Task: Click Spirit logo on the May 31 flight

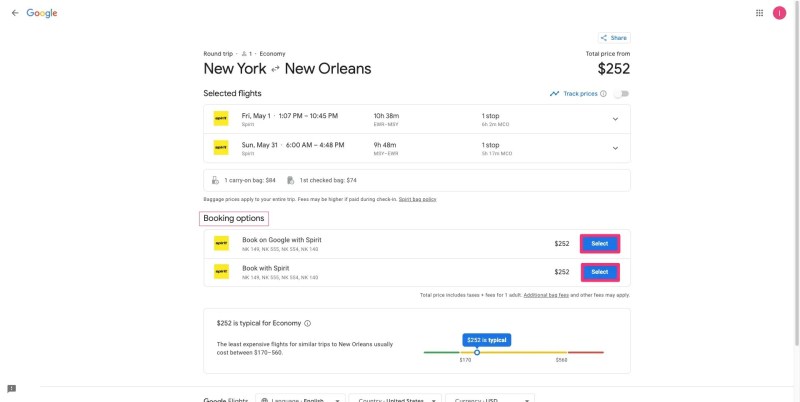Action: (221, 147)
